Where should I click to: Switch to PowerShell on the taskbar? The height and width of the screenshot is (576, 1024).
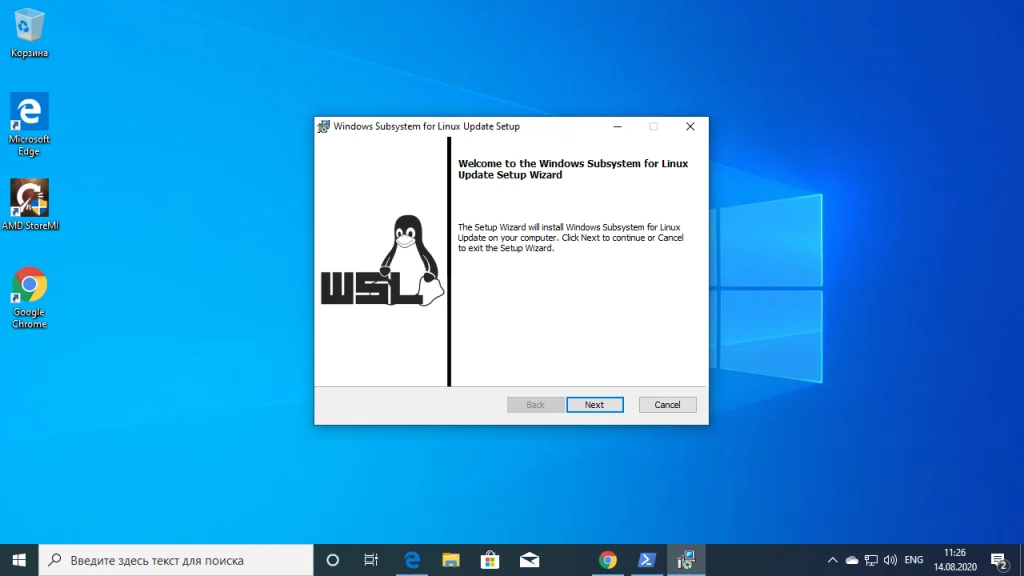(x=647, y=560)
